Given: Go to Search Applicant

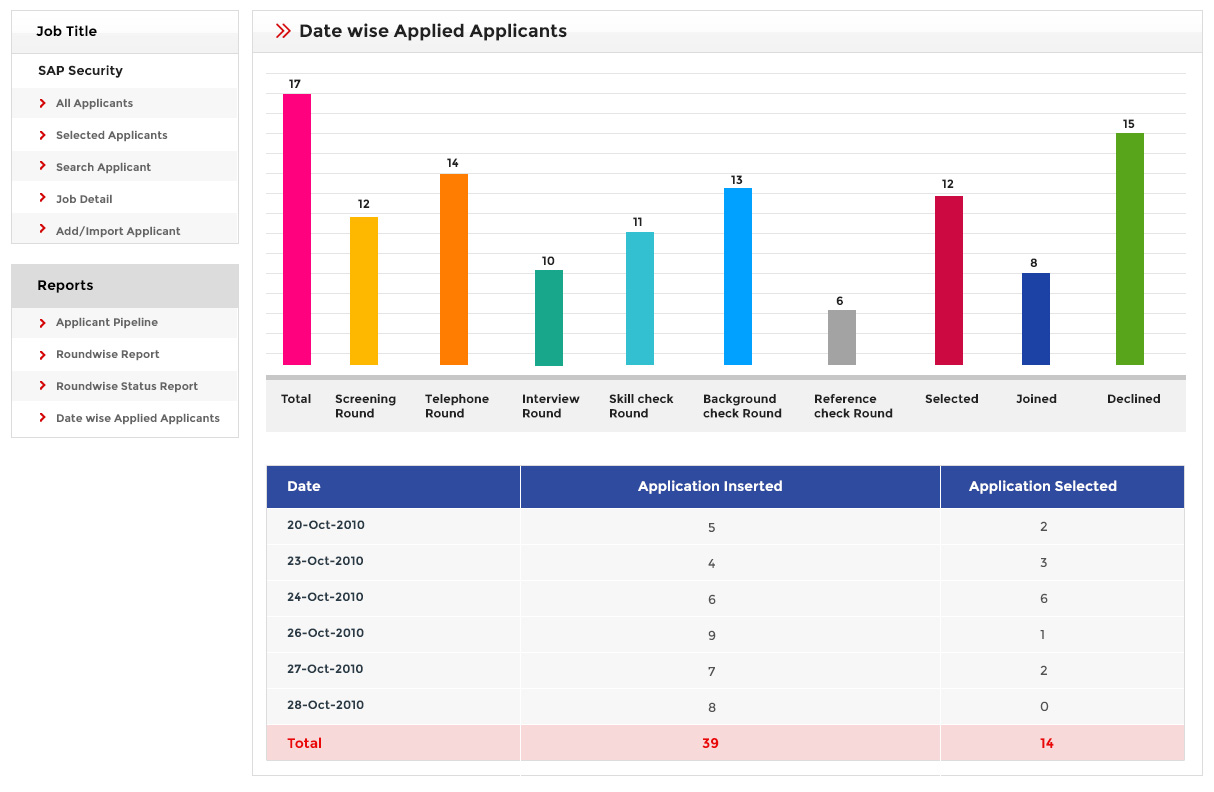Looking at the screenshot, I should [x=103, y=167].
